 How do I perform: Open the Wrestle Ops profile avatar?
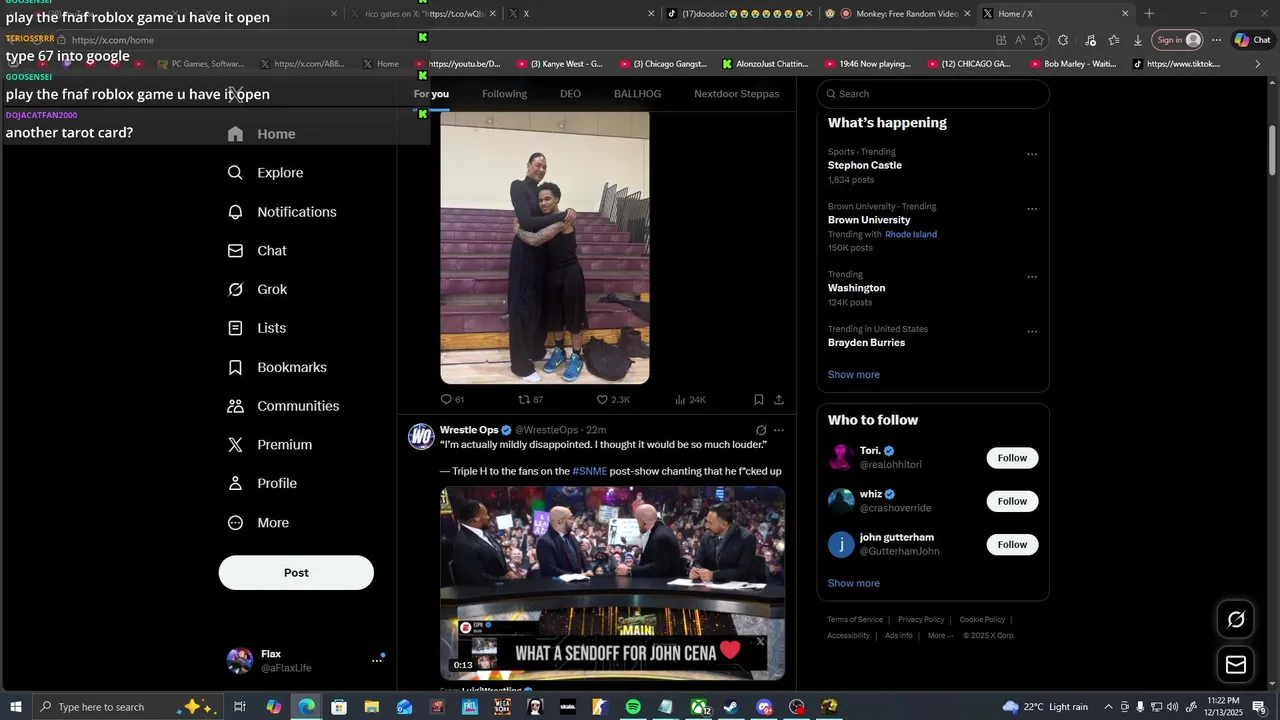click(421, 437)
